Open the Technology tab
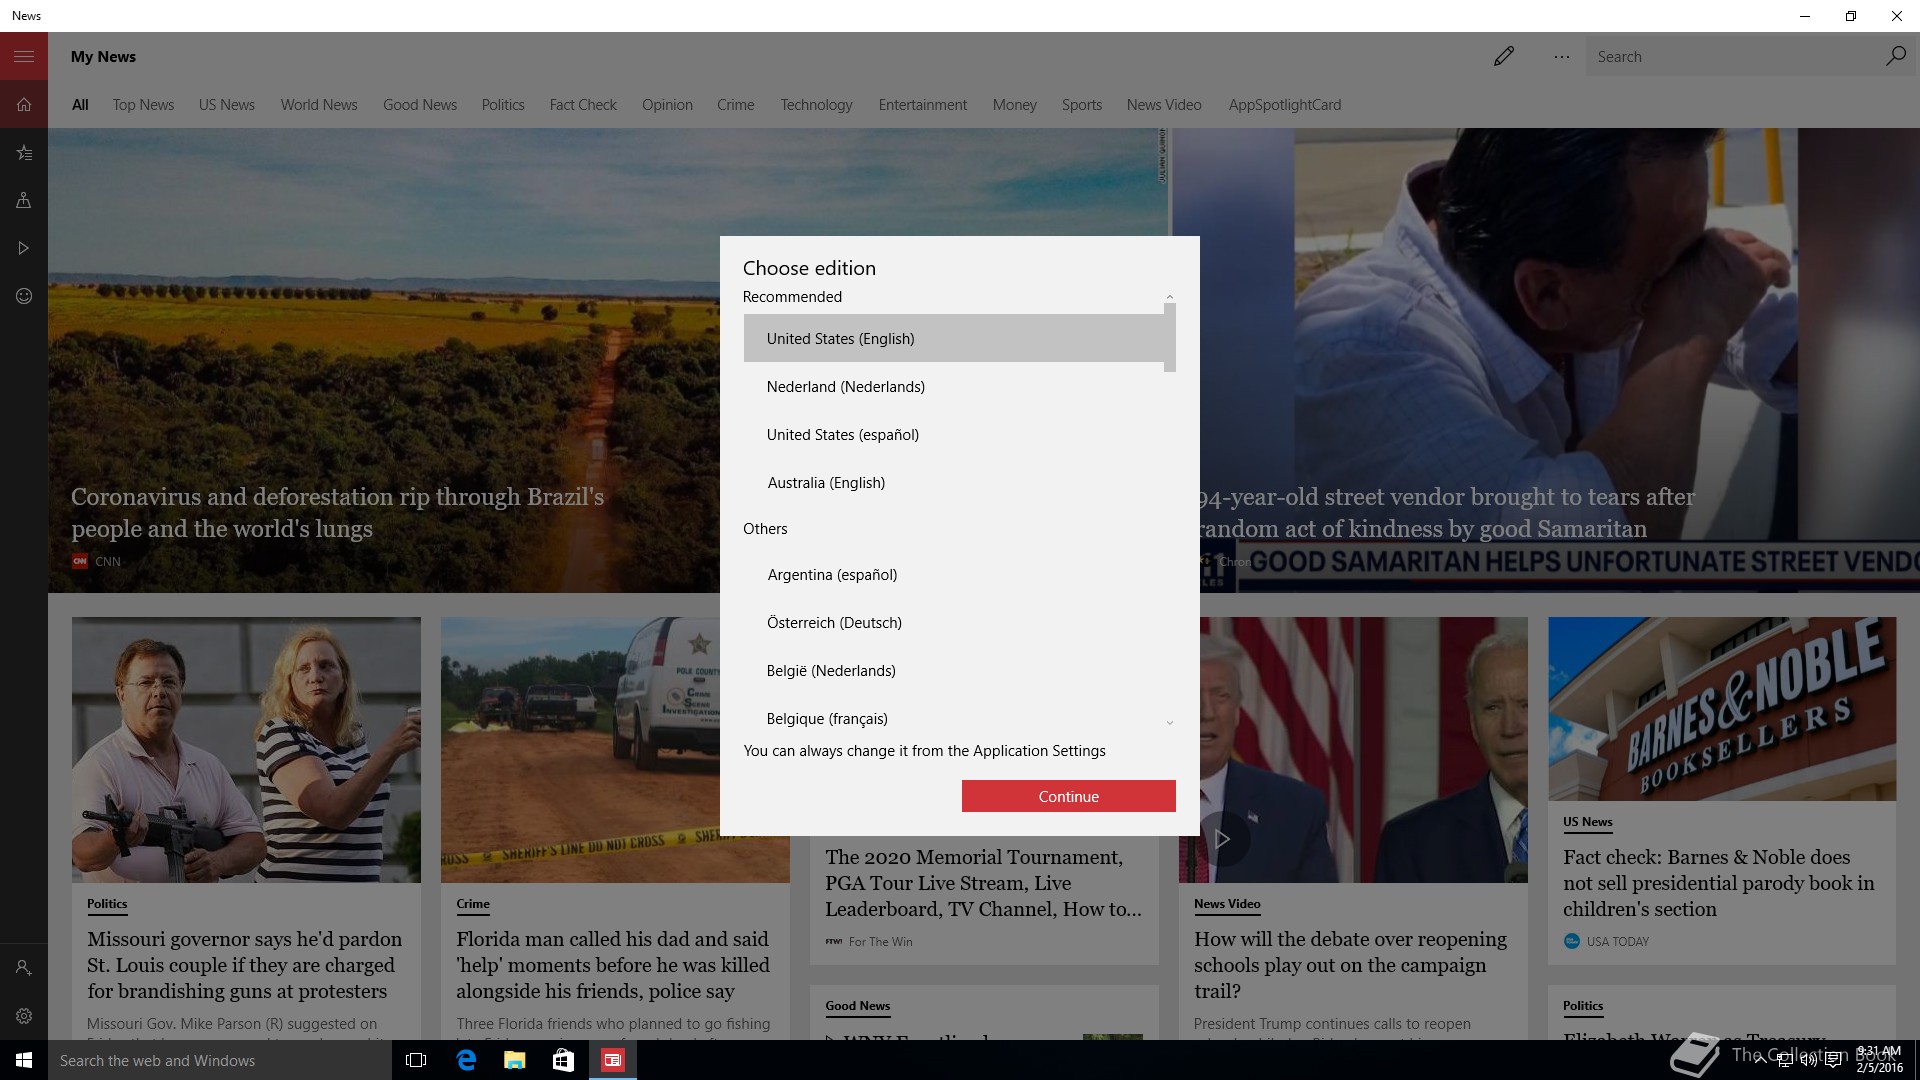Viewport: 1920px width, 1080px height. (816, 104)
